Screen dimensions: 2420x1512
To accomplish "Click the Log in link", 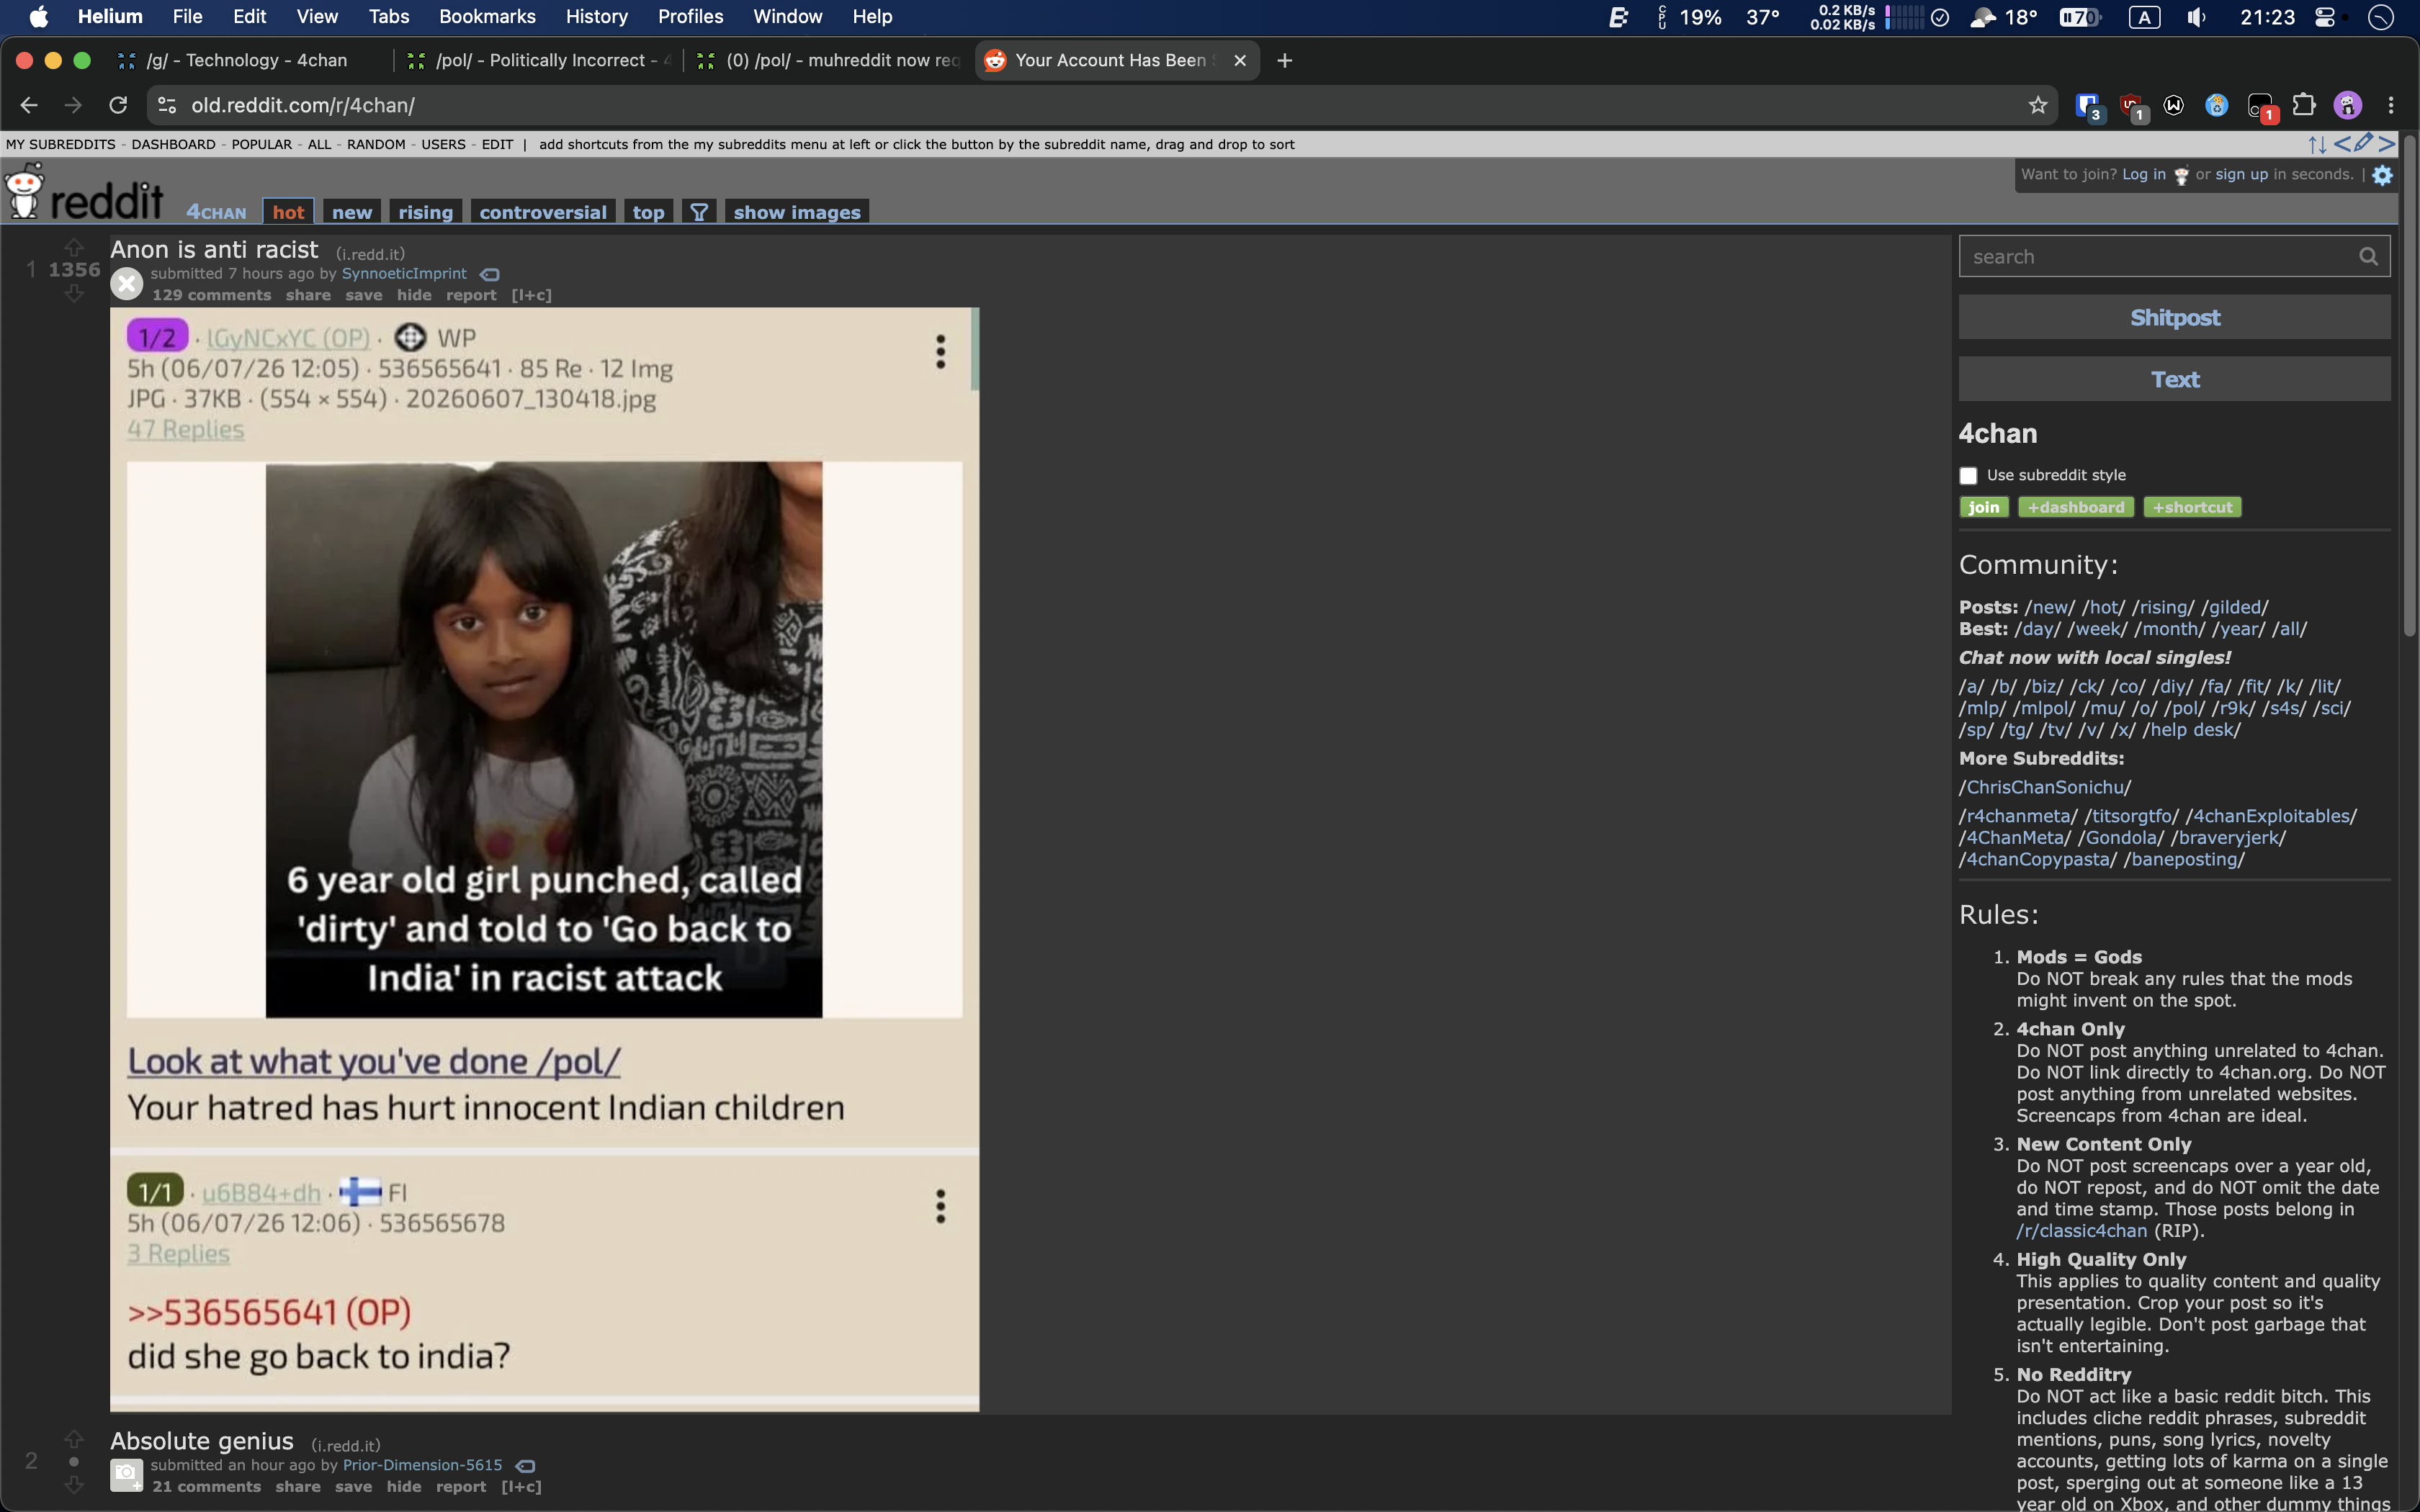I will 2143,174.
